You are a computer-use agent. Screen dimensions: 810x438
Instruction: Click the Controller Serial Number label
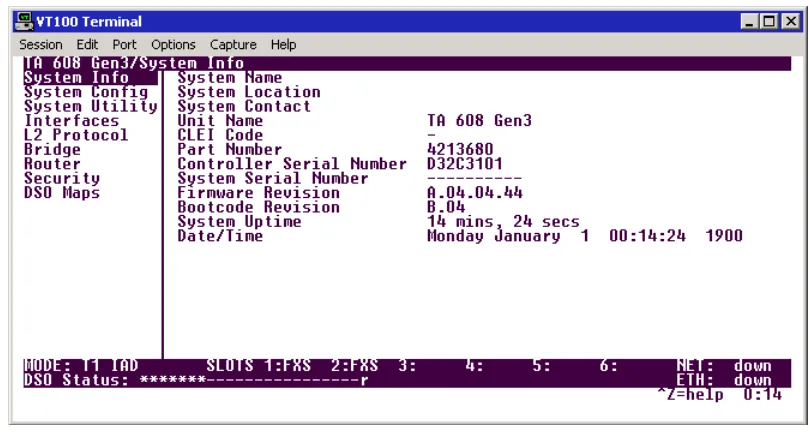292,164
